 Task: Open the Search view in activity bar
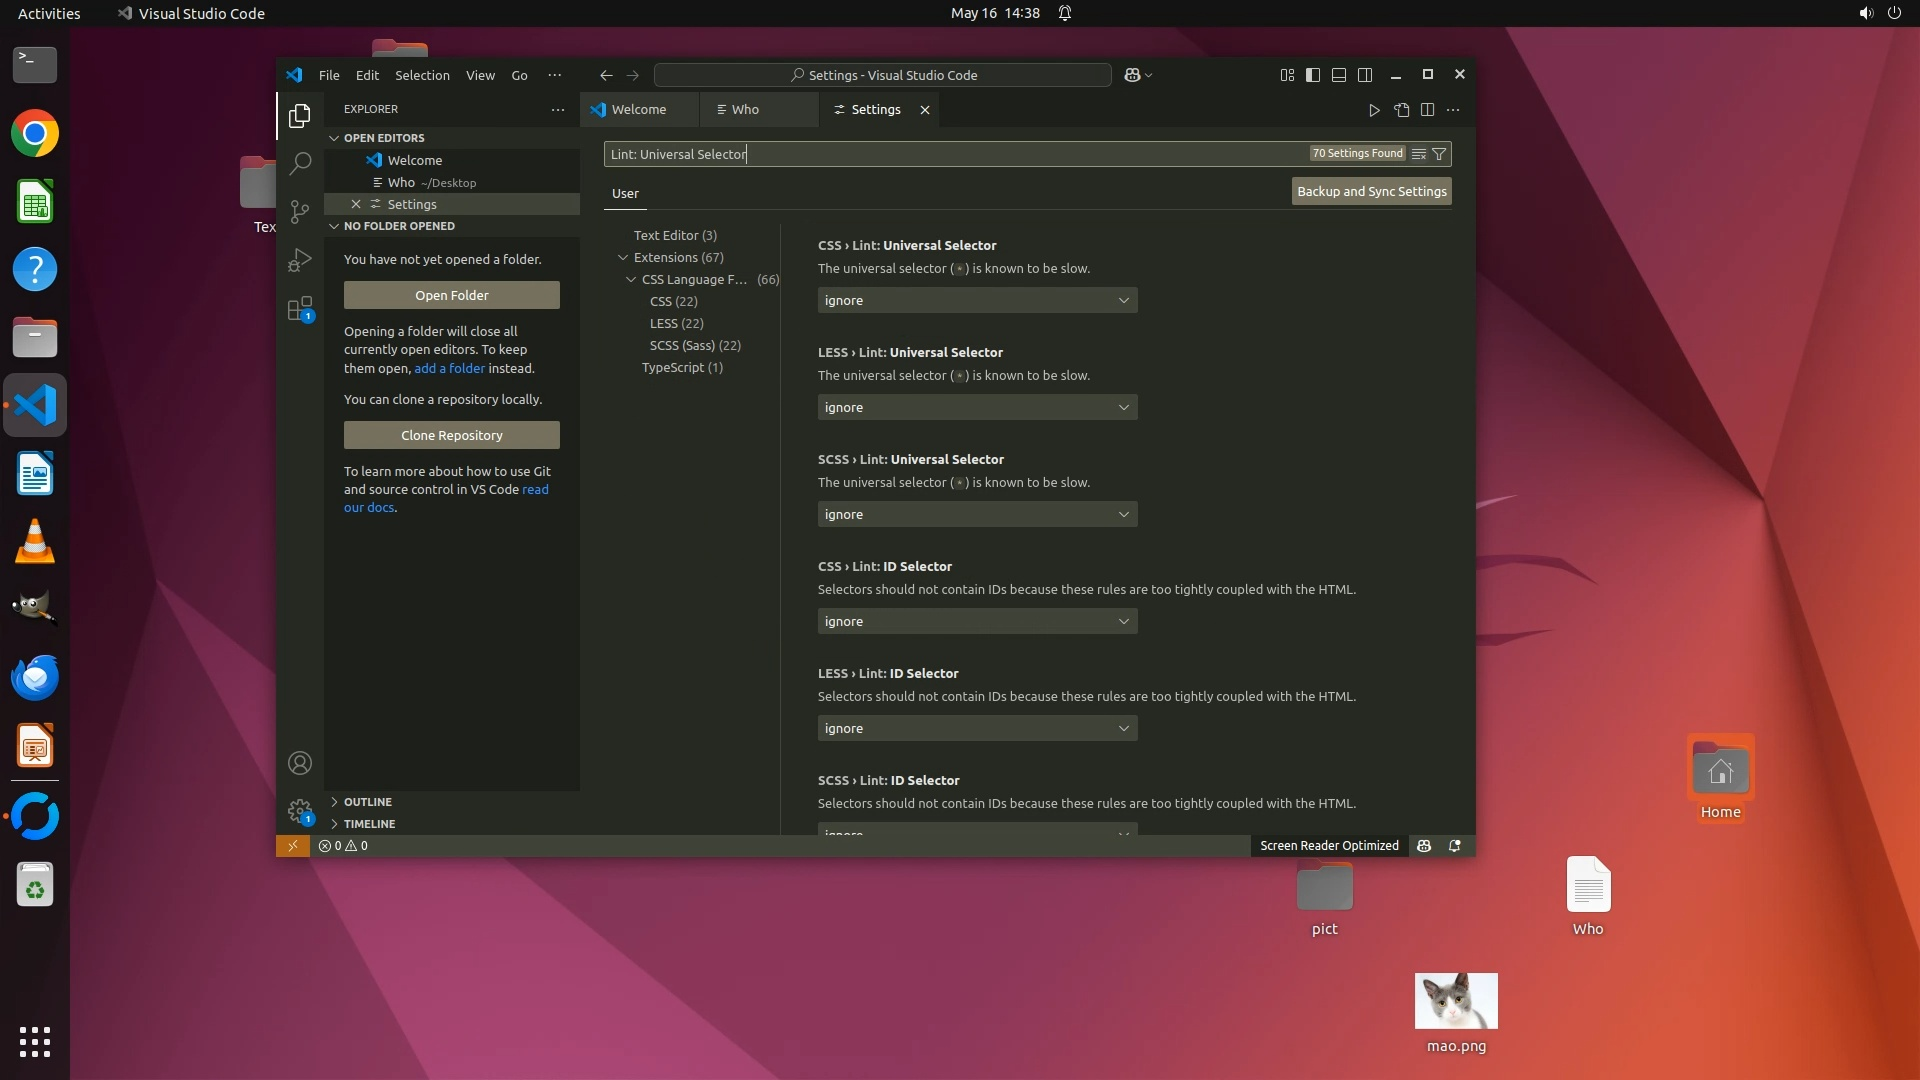click(x=300, y=163)
